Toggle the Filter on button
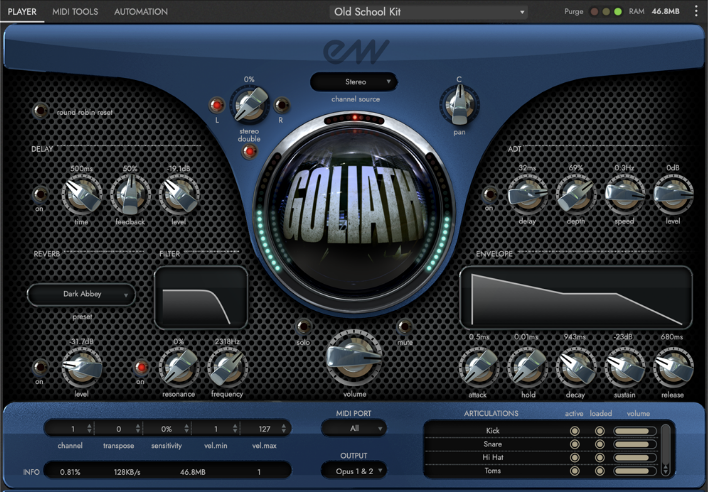Viewport: 708px width, 492px height. click(141, 367)
